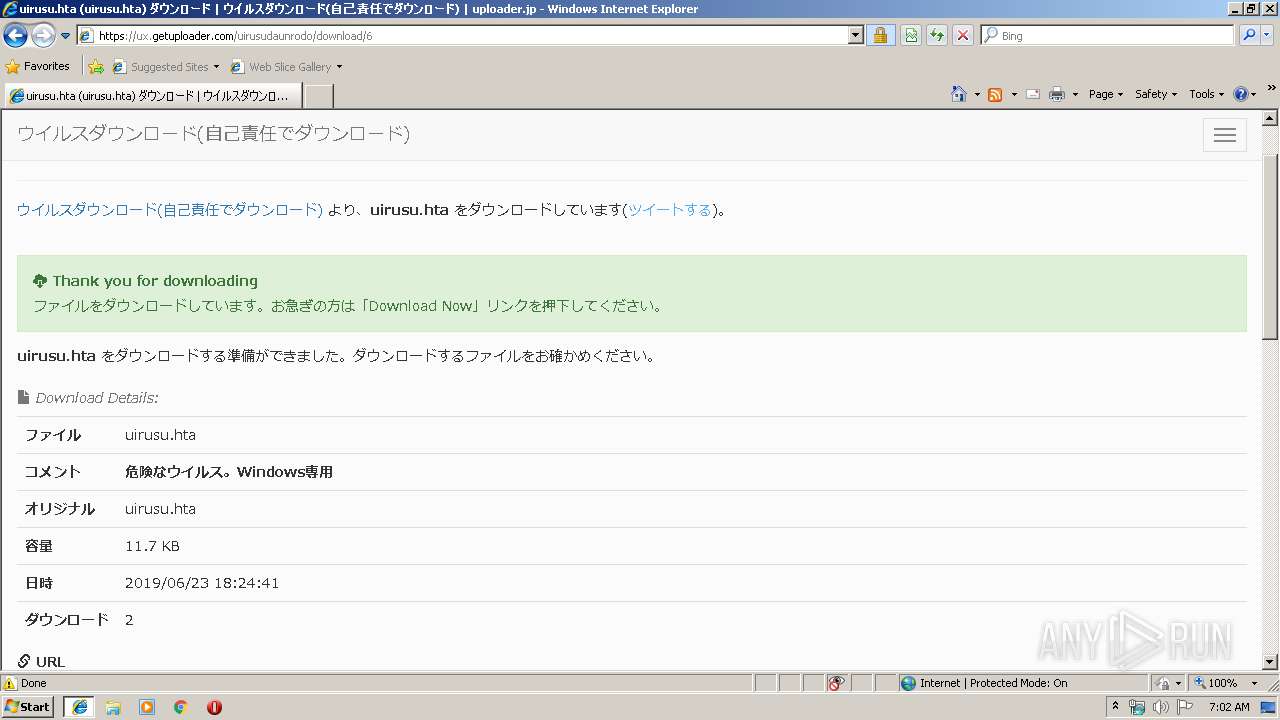Open Favorites center with the star button

38,66
